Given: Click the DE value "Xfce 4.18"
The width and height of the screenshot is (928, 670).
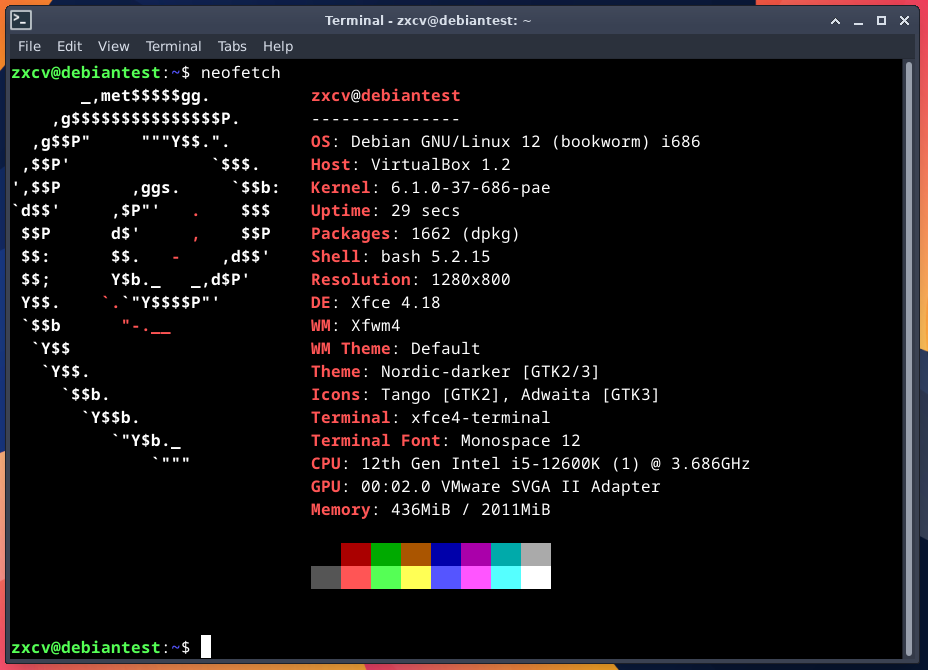Looking at the screenshot, I should pos(395,302).
